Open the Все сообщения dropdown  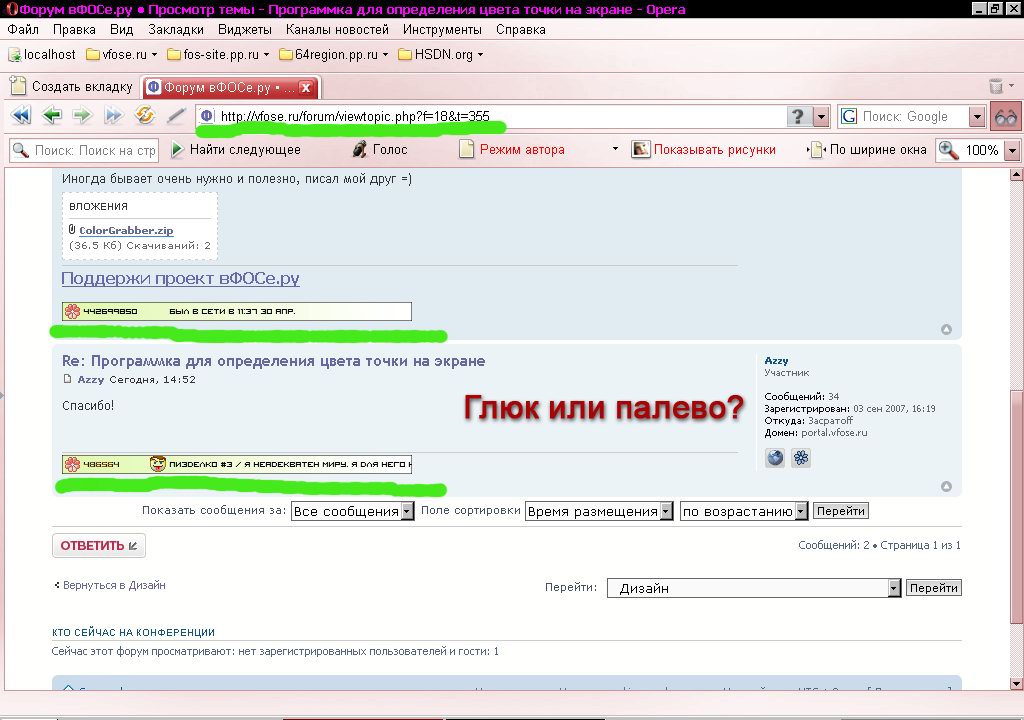352,511
